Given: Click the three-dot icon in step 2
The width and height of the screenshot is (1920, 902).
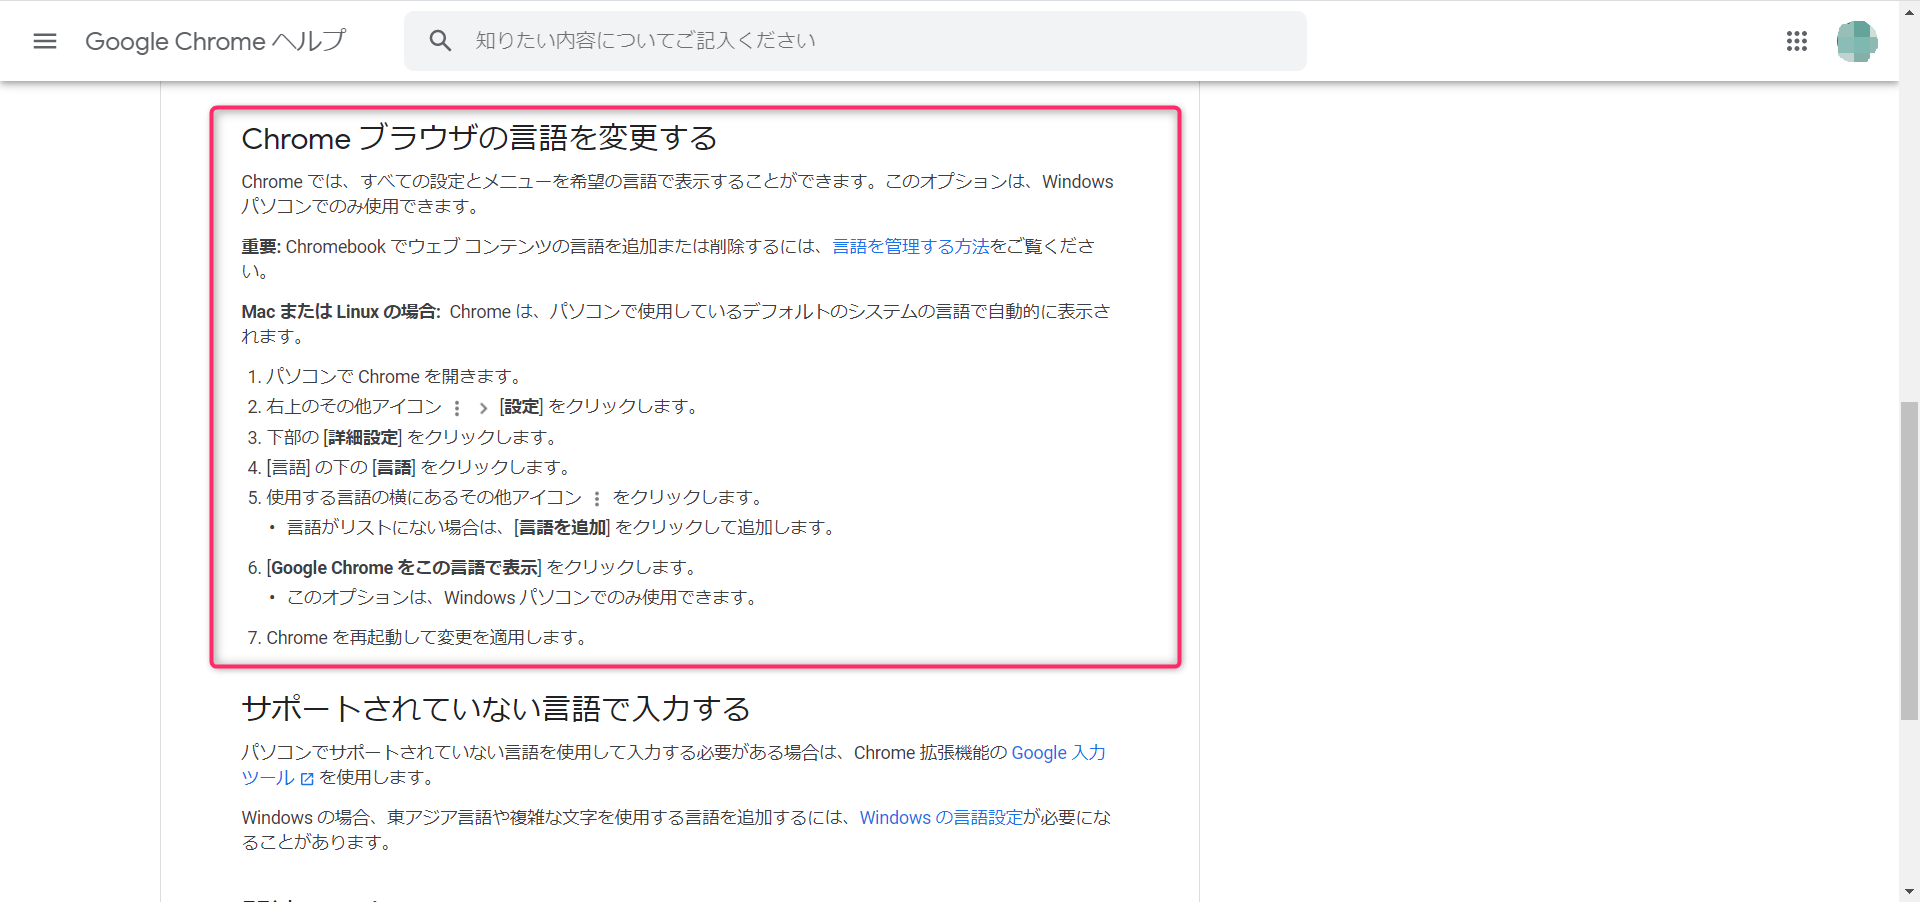Looking at the screenshot, I should pos(457,408).
